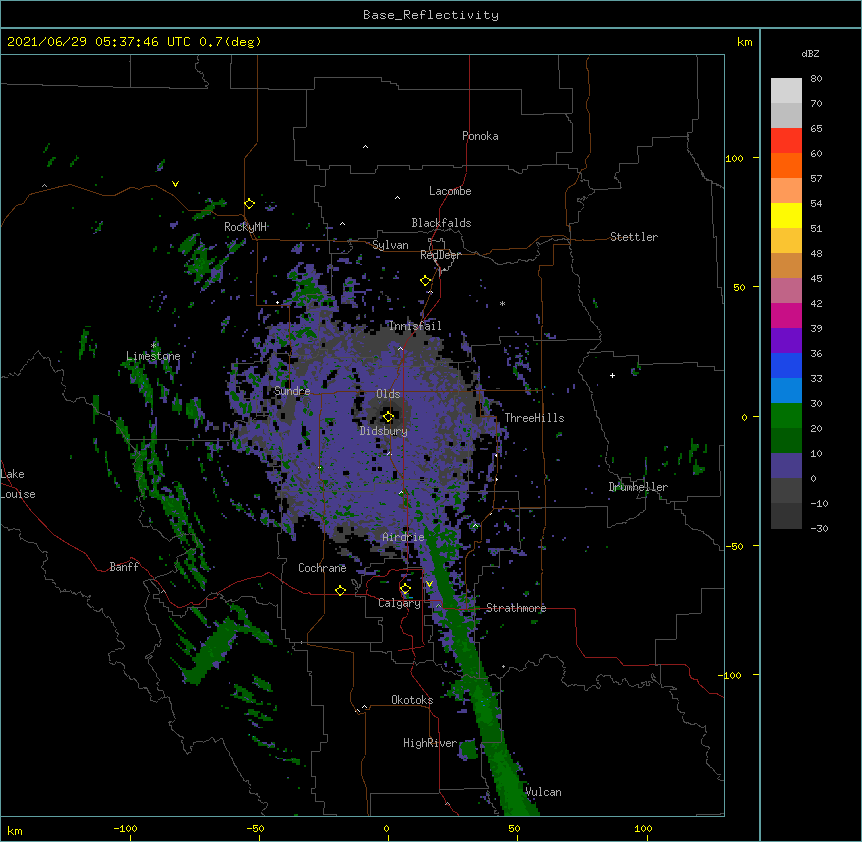Click the asterisk marker east of Innisfail

[502, 303]
